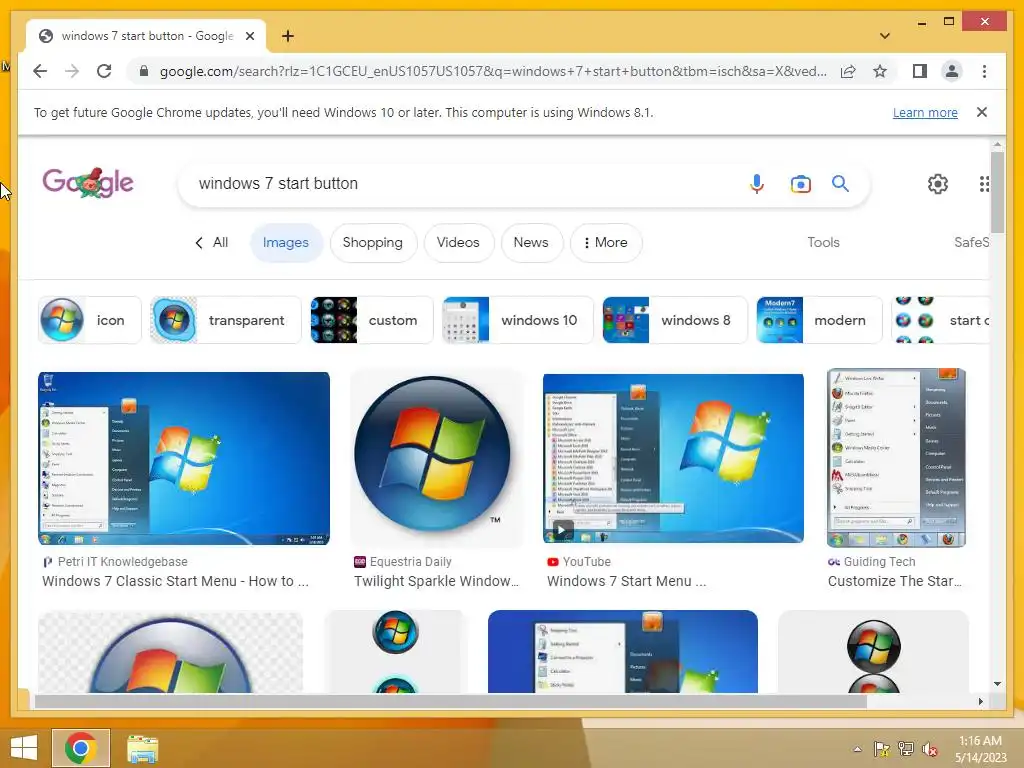1024x768 pixels.
Task: Expand the tab search chevron
Action: pos(884,36)
